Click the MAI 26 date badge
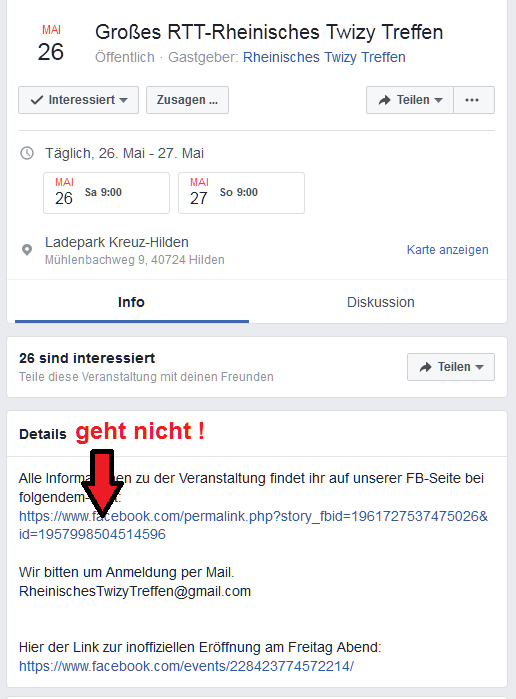The width and height of the screenshot is (516, 699). (x=51, y=43)
